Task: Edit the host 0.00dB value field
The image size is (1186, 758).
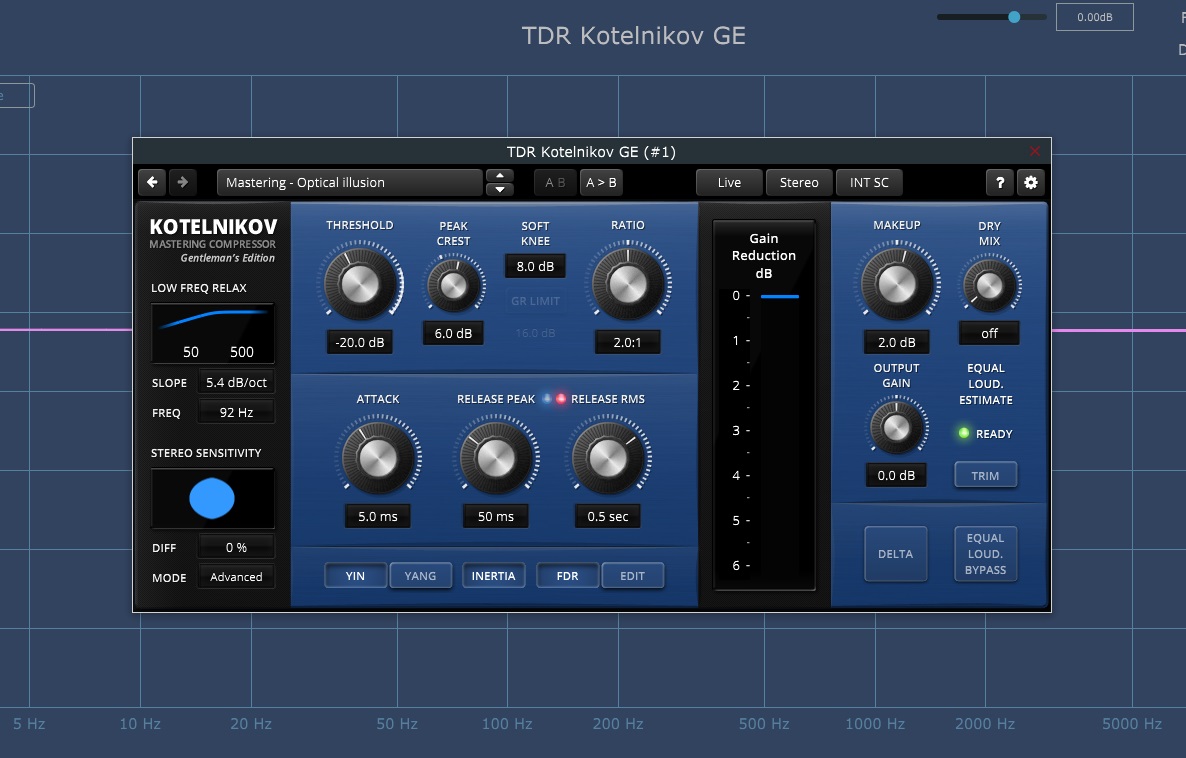Action: tap(1094, 17)
